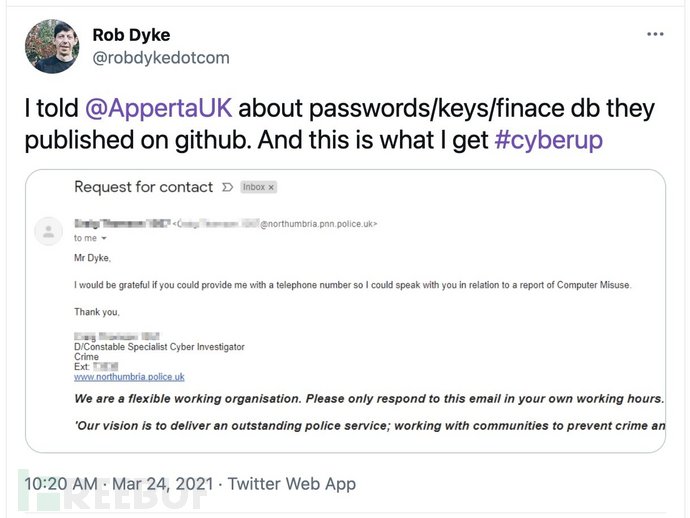
Task: Click the www.northumbria.police.uk link
Action: (x=129, y=376)
